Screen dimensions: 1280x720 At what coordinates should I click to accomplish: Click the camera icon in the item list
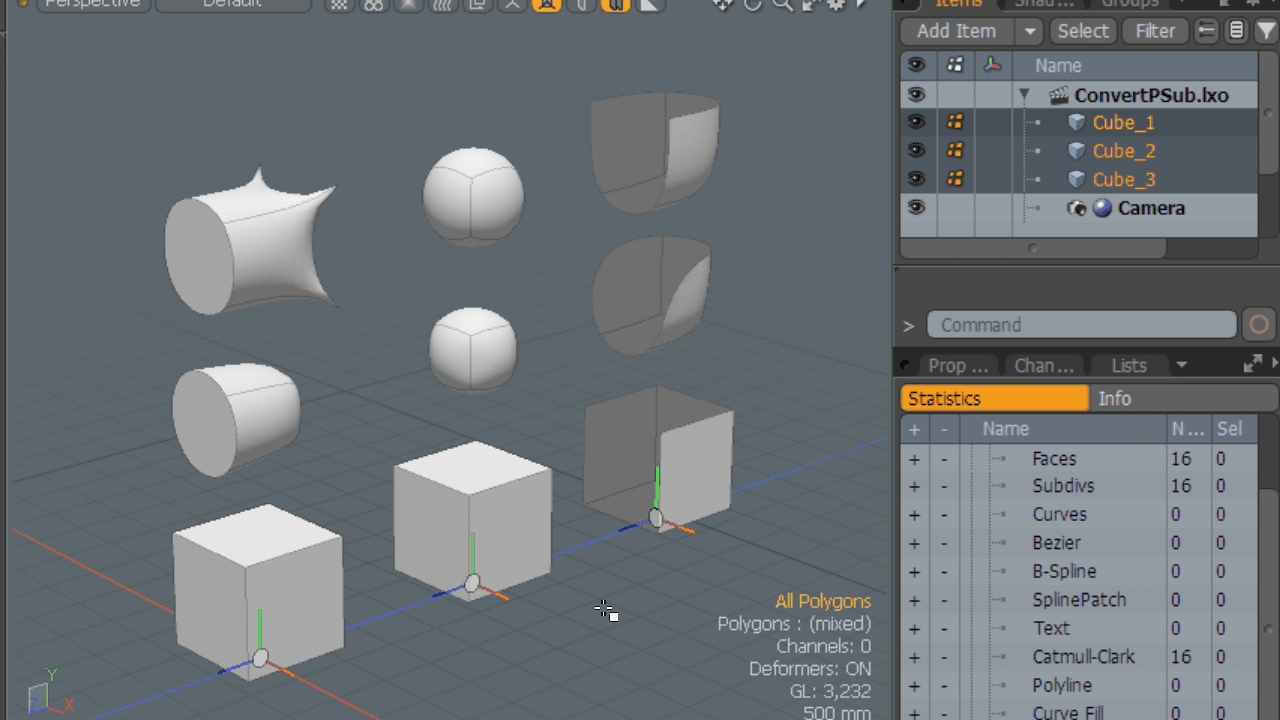(x=1077, y=208)
